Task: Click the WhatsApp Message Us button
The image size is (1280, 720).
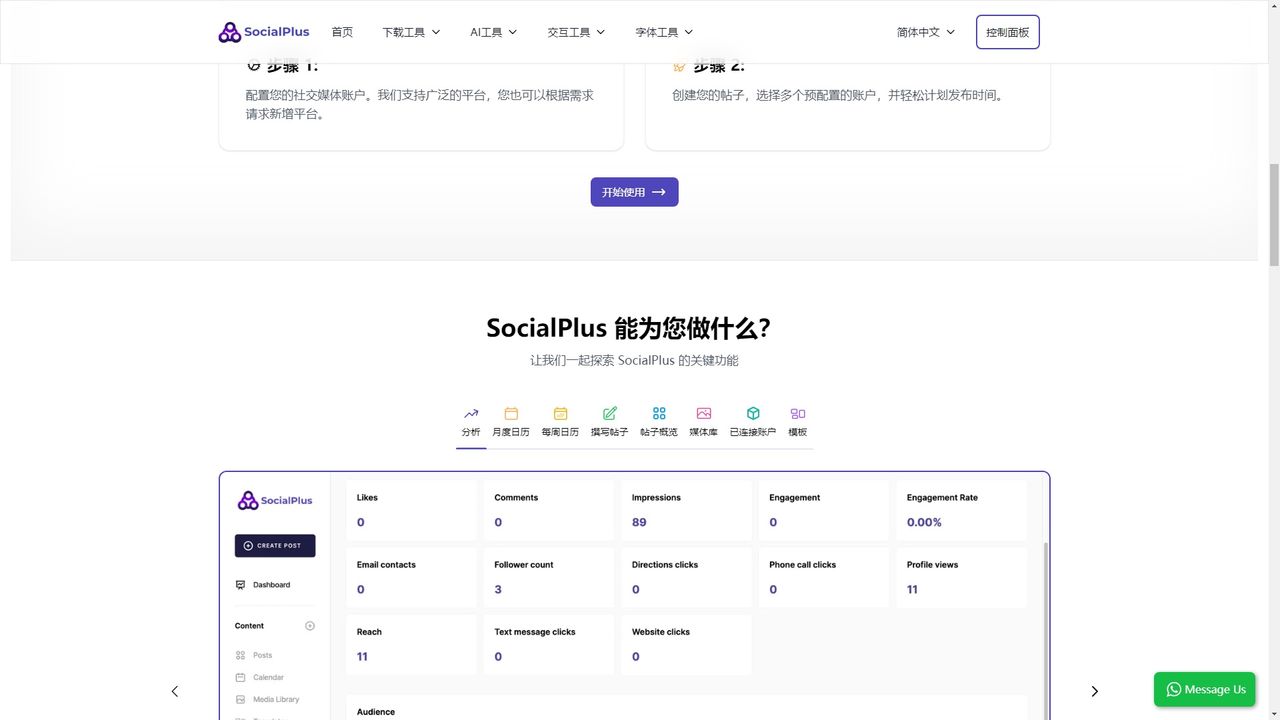Action: [x=1205, y=689]
